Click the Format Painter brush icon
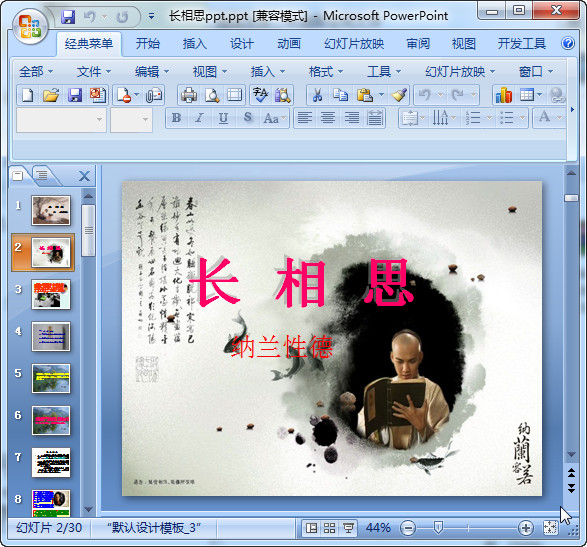The image size is (587, 547). tap(399, 95)
